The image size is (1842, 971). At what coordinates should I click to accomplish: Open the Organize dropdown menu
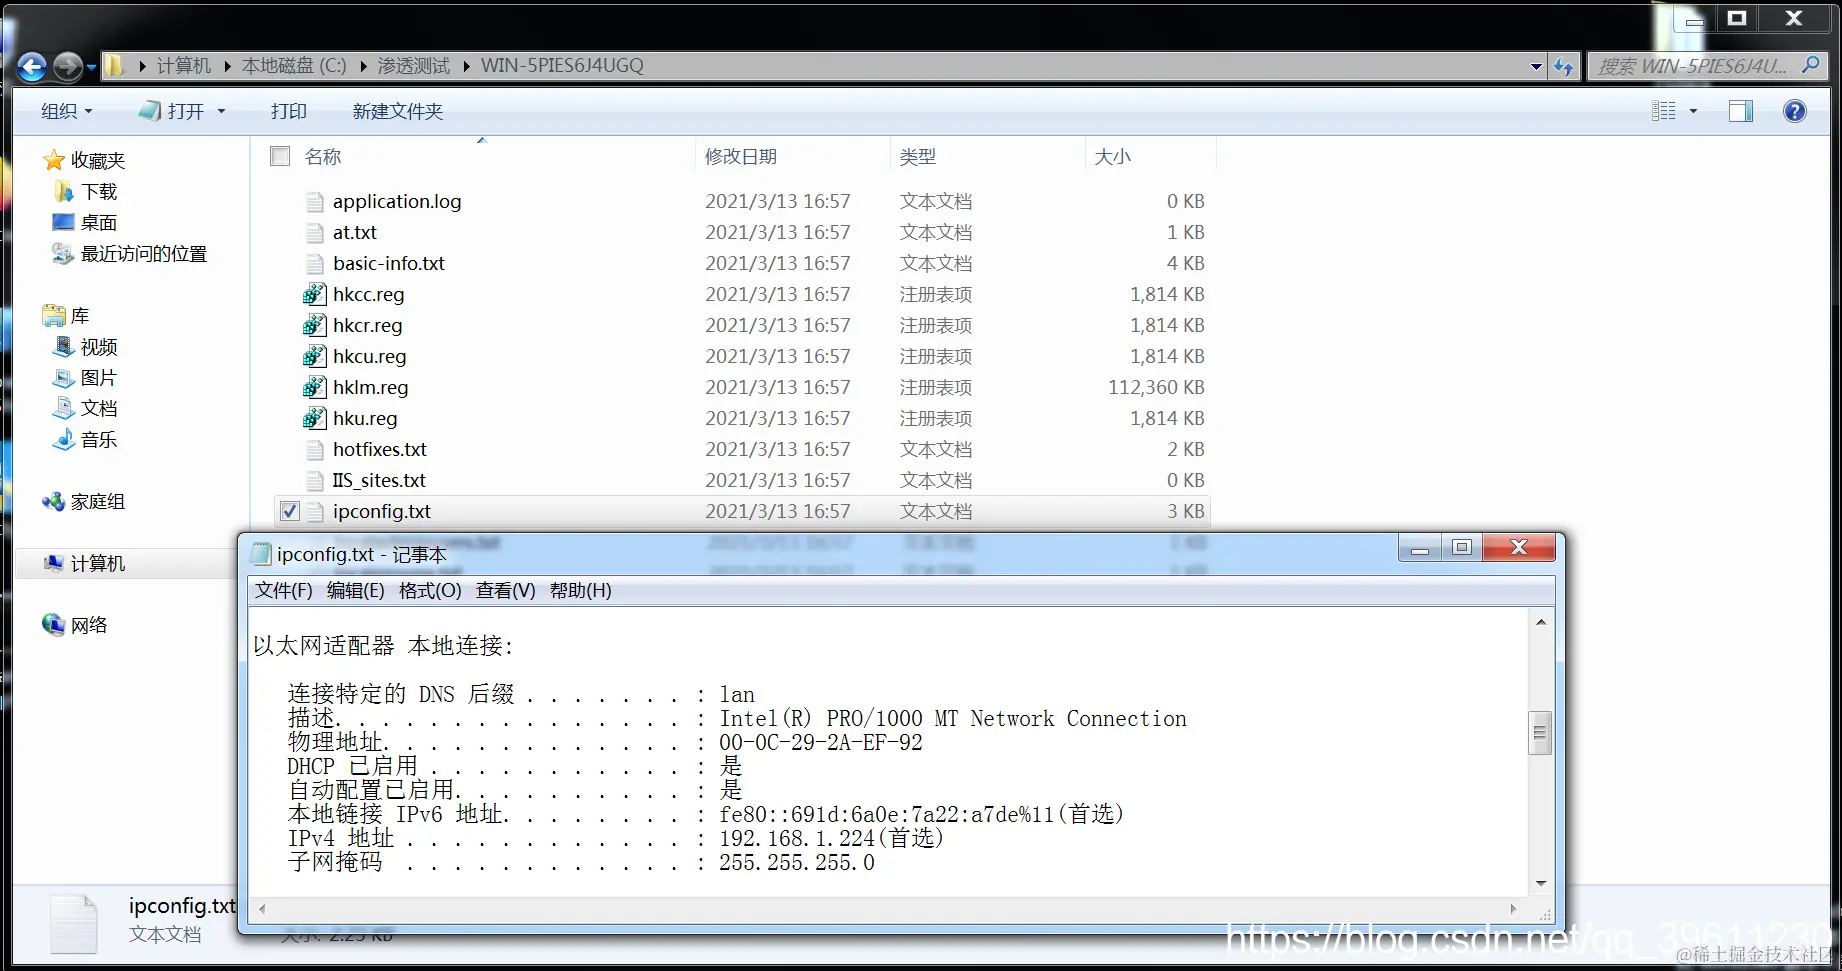[66, 111]
